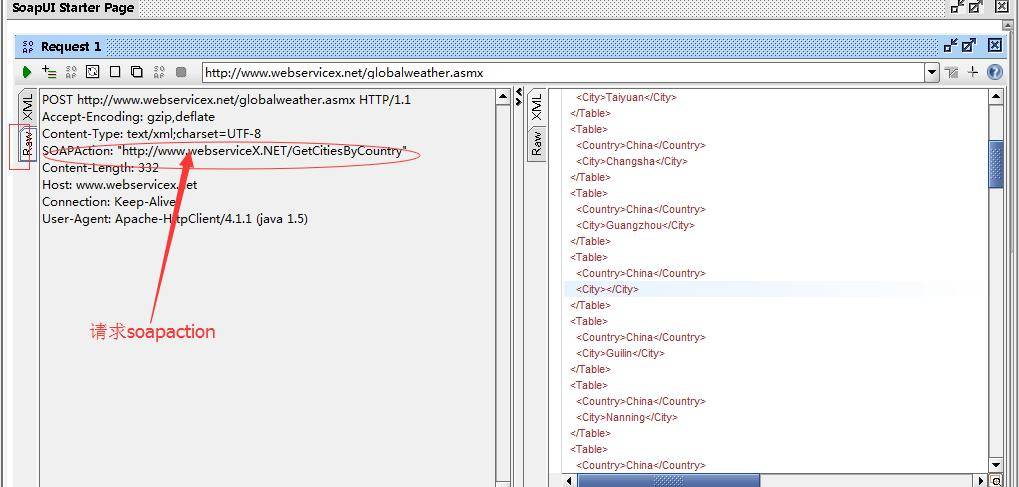
Task: Clone this request using overlapping squares icon
Action: click(x=137, y=72)
